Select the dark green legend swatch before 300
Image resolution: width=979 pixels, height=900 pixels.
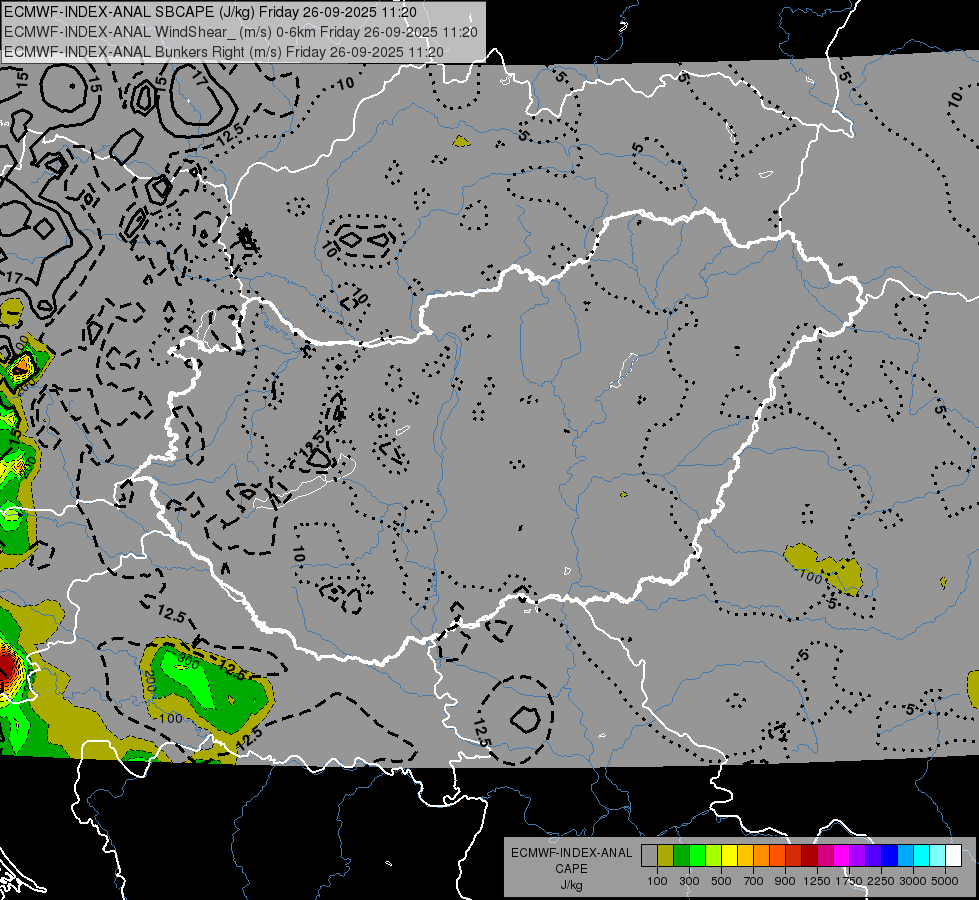click(681, 855)
